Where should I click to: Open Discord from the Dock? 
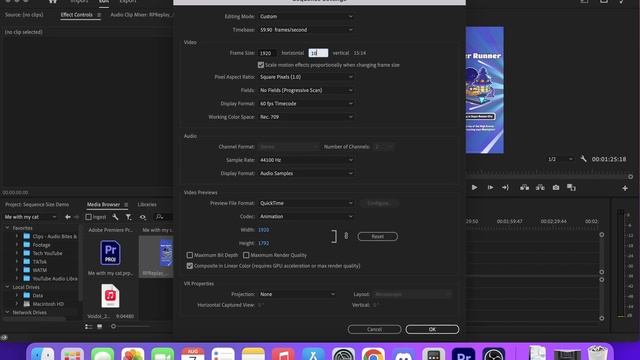(403, 354)
